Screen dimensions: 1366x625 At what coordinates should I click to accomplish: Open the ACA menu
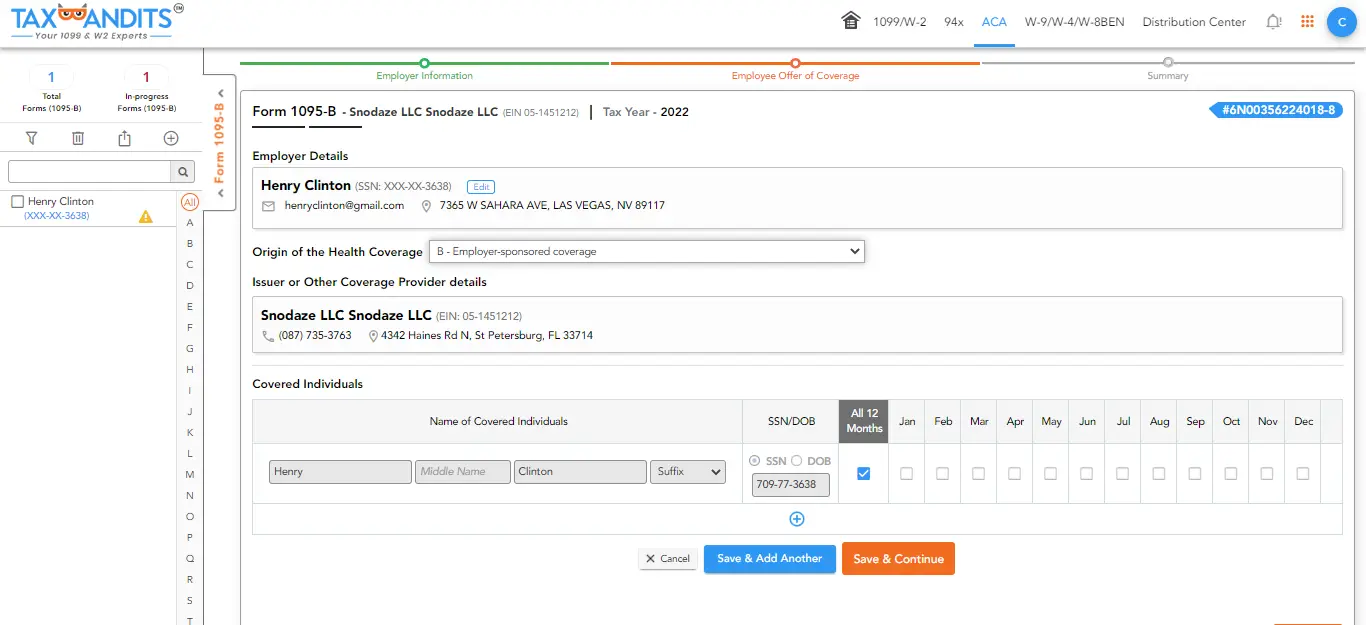[994, 22]
